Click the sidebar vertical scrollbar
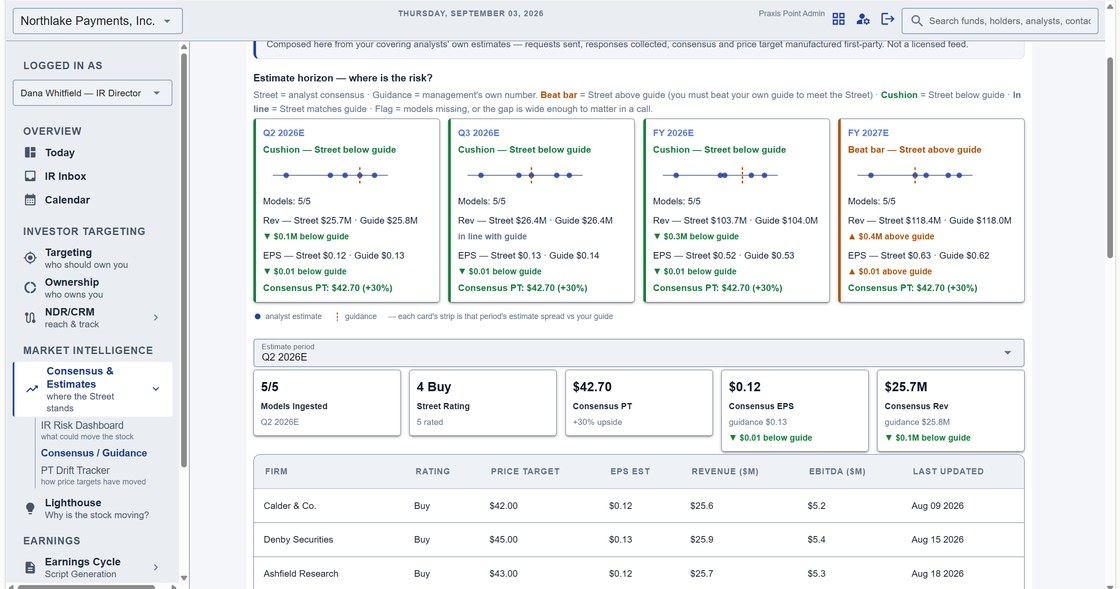The width and height of the screenshot is (1120, 589). [184, 261]
